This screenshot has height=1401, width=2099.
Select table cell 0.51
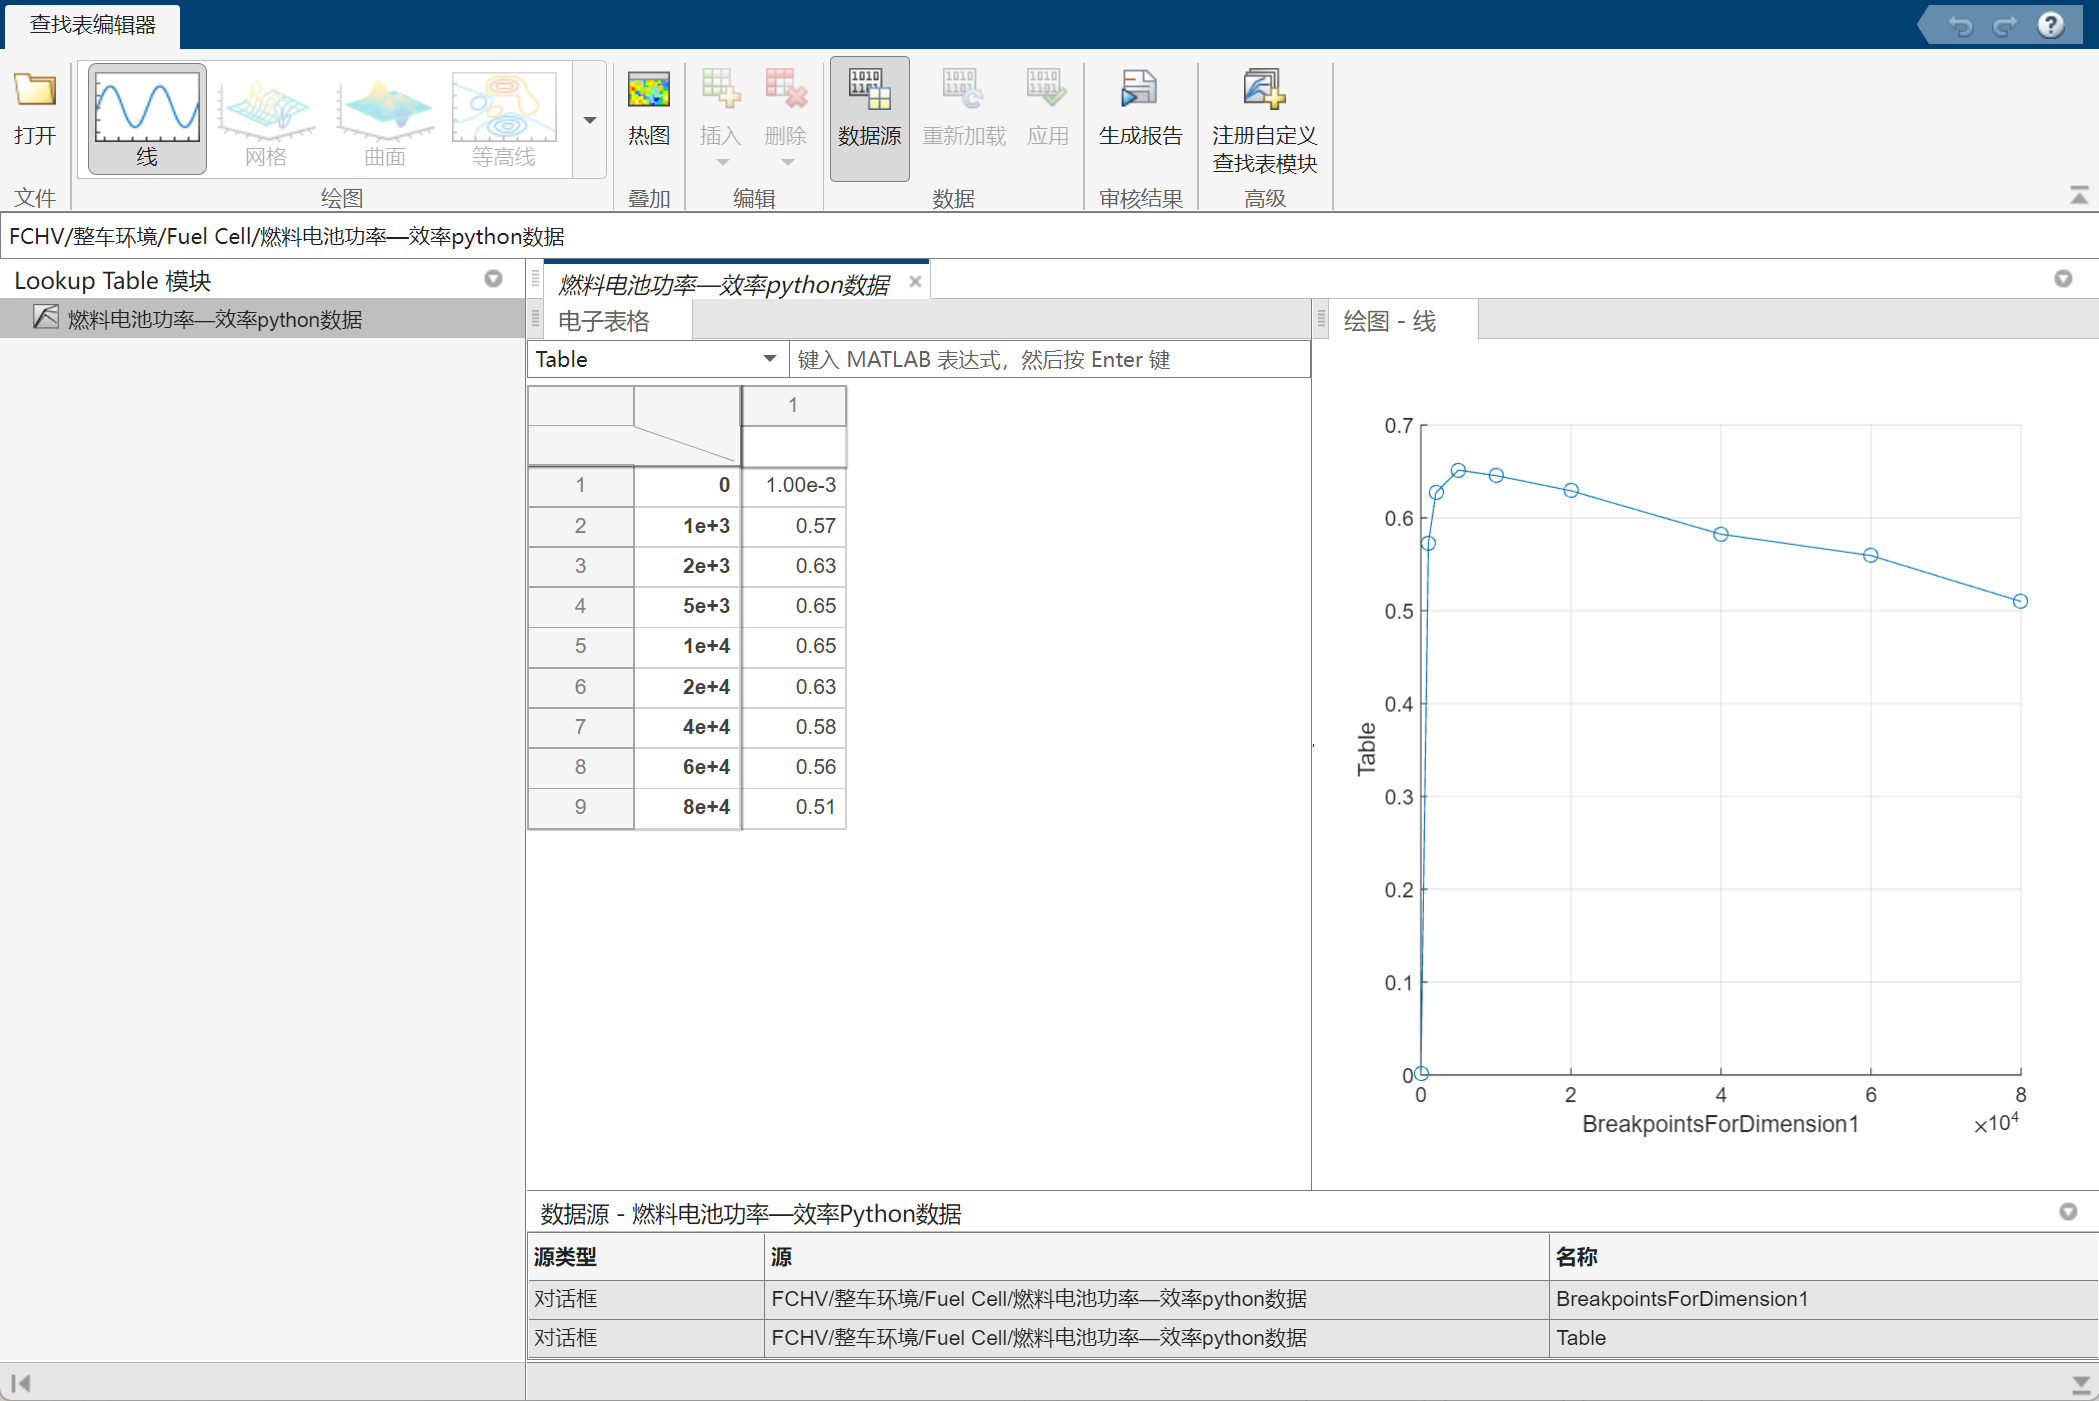pos(794,807)
